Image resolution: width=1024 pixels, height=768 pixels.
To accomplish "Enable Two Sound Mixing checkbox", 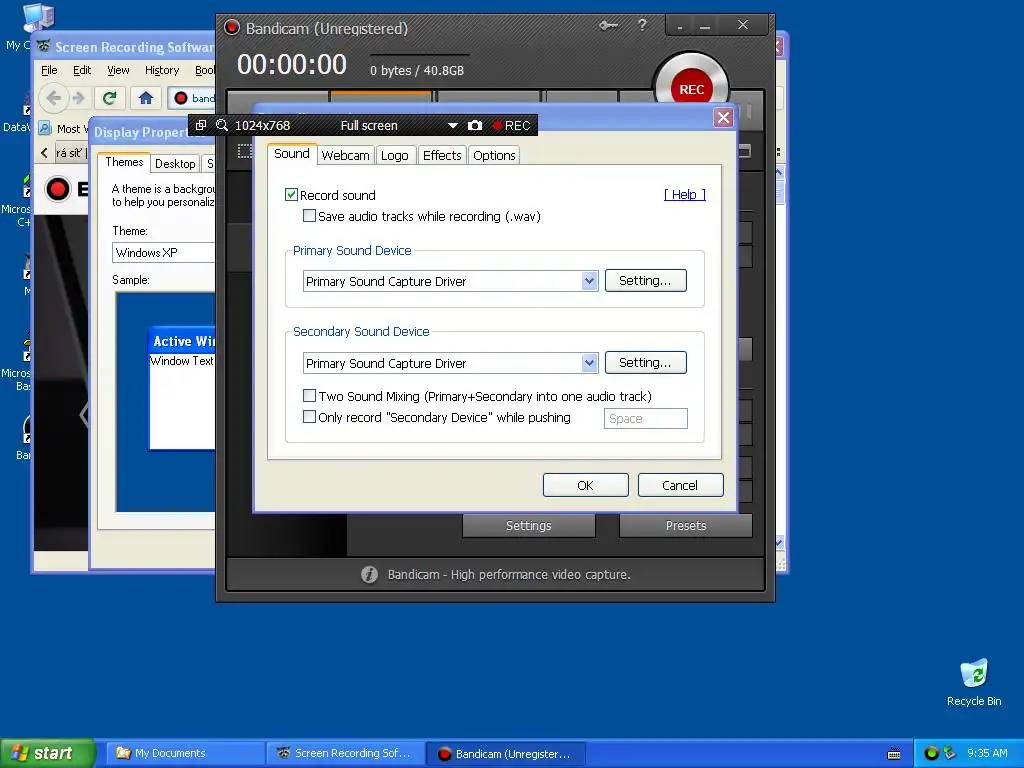I will click(x=310, y=396).
